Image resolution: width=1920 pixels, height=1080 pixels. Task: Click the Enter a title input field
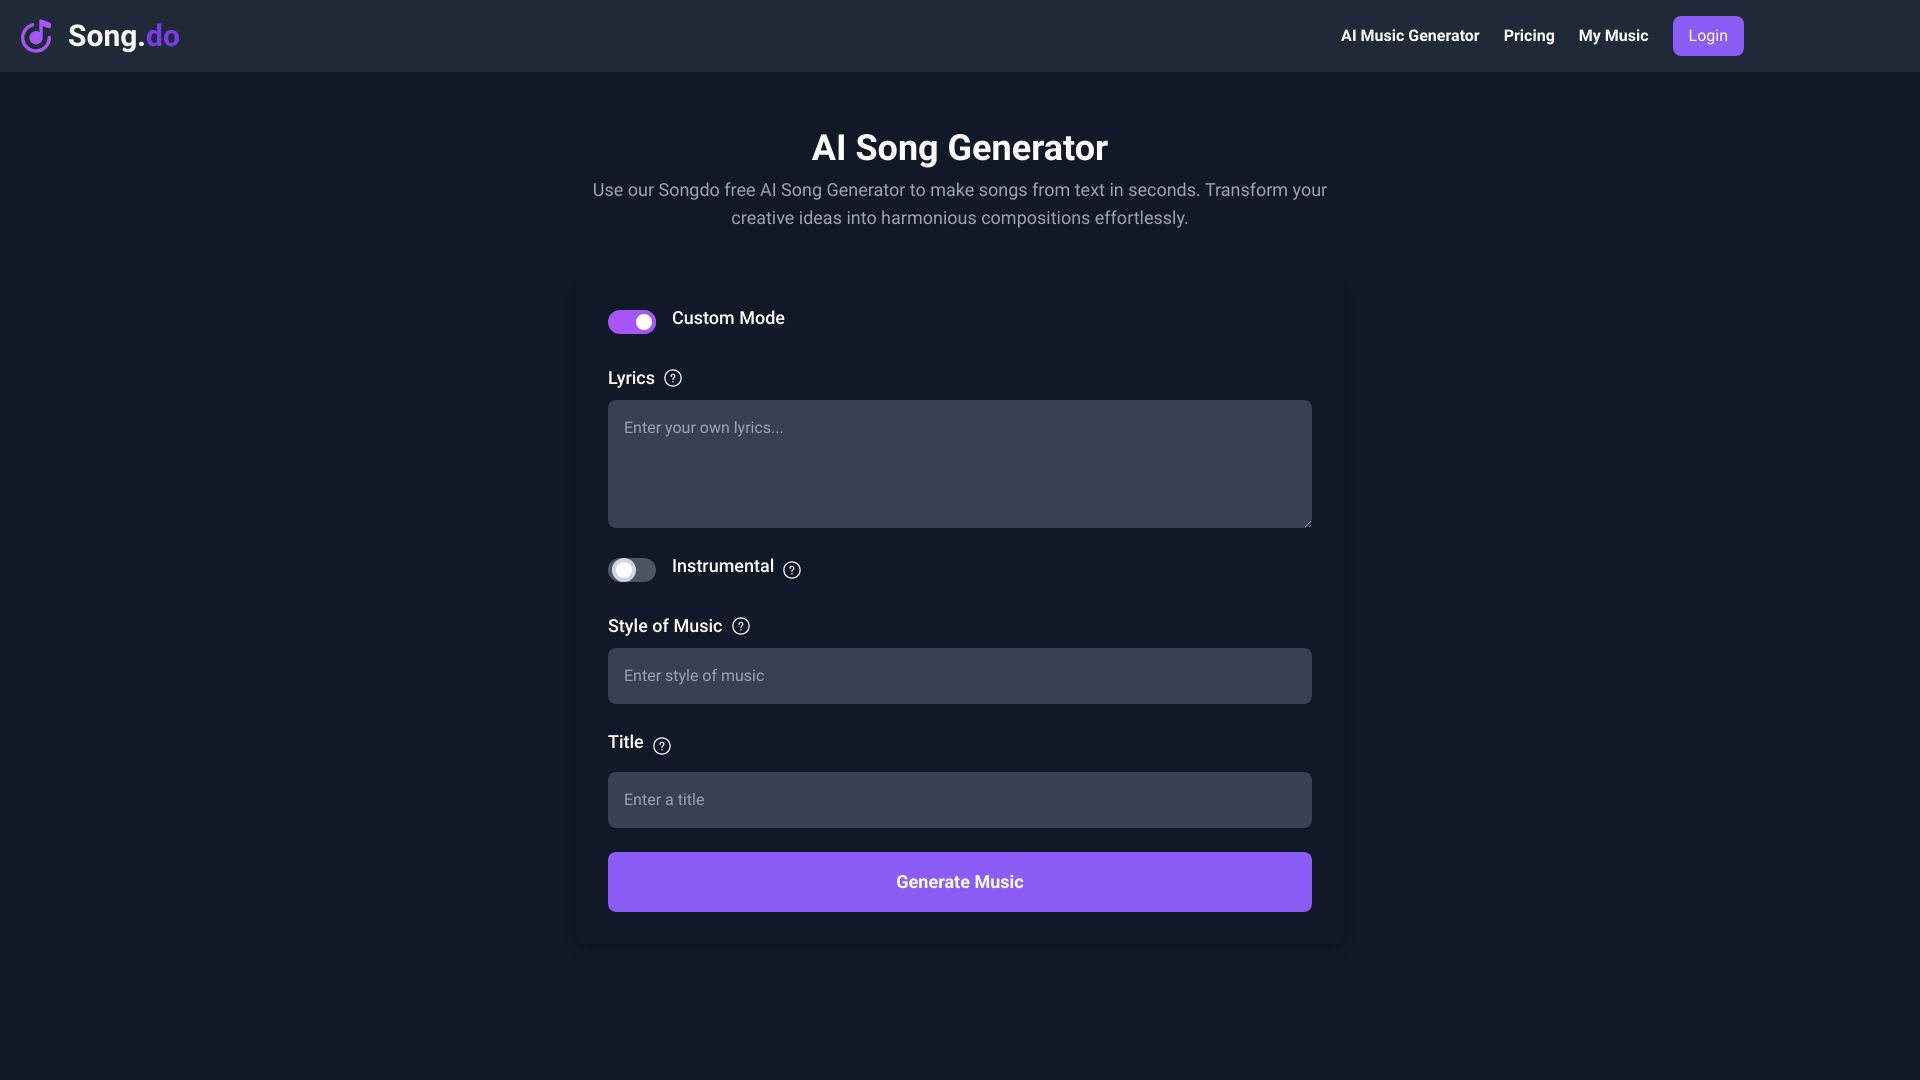pyautogui.click(x=960, y=799)
